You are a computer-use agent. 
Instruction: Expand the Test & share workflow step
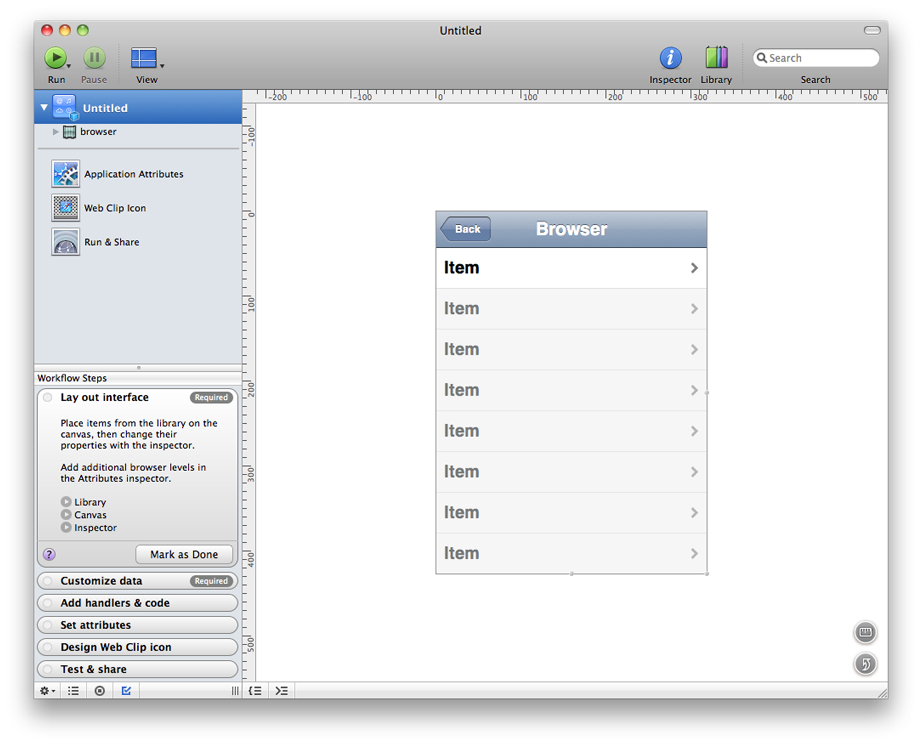[138, 669]
